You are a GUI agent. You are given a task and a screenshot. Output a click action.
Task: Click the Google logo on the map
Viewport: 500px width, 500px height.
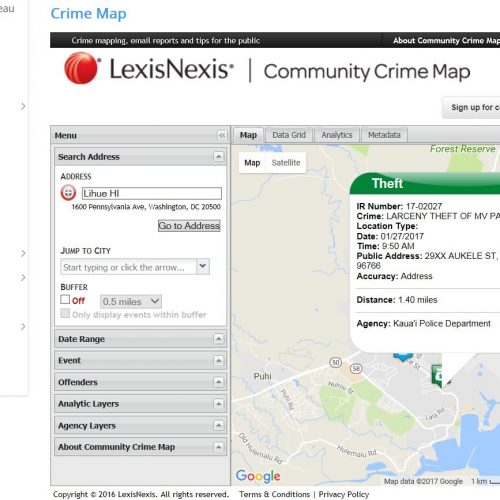(258, 476)
